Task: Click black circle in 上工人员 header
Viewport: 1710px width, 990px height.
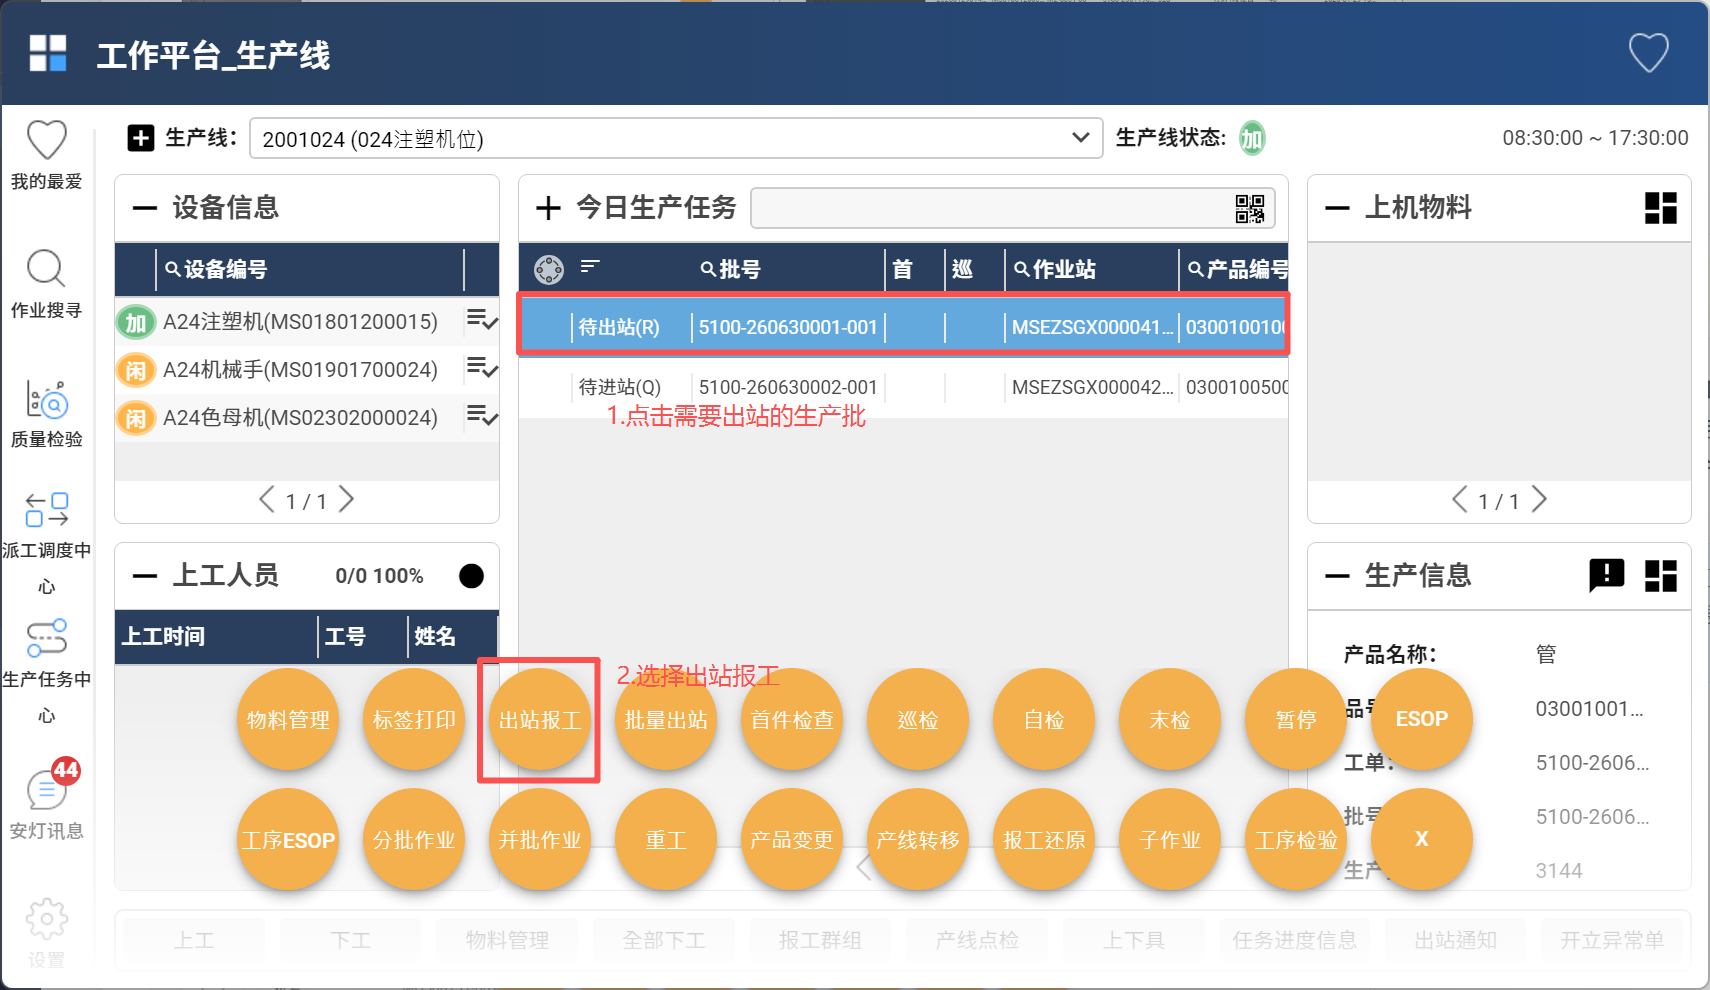Action: (471, 576)
